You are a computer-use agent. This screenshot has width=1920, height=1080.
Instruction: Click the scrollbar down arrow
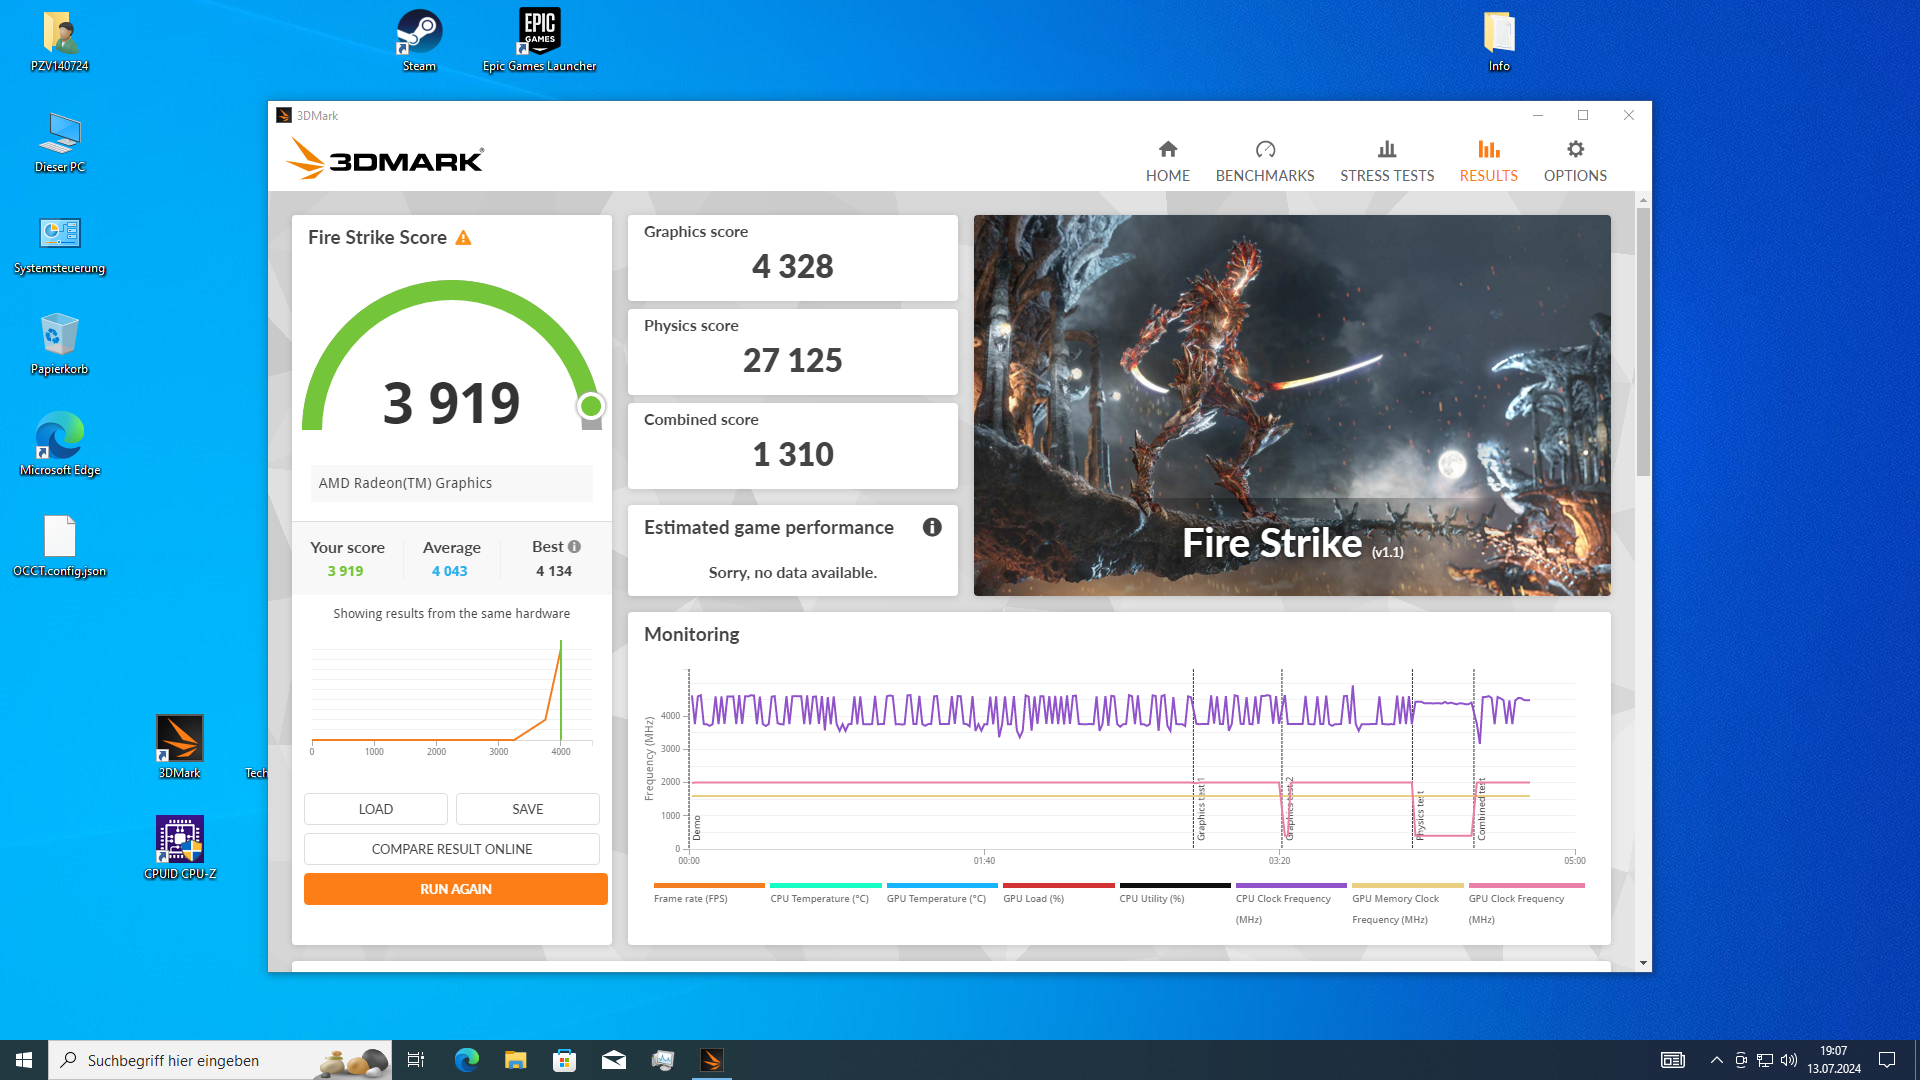(x=1643, y=963)
